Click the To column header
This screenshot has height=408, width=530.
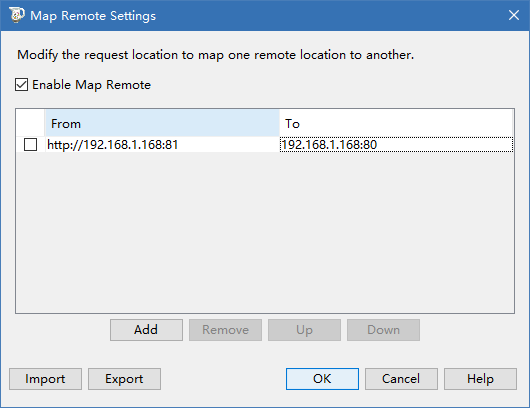point(396,123)
